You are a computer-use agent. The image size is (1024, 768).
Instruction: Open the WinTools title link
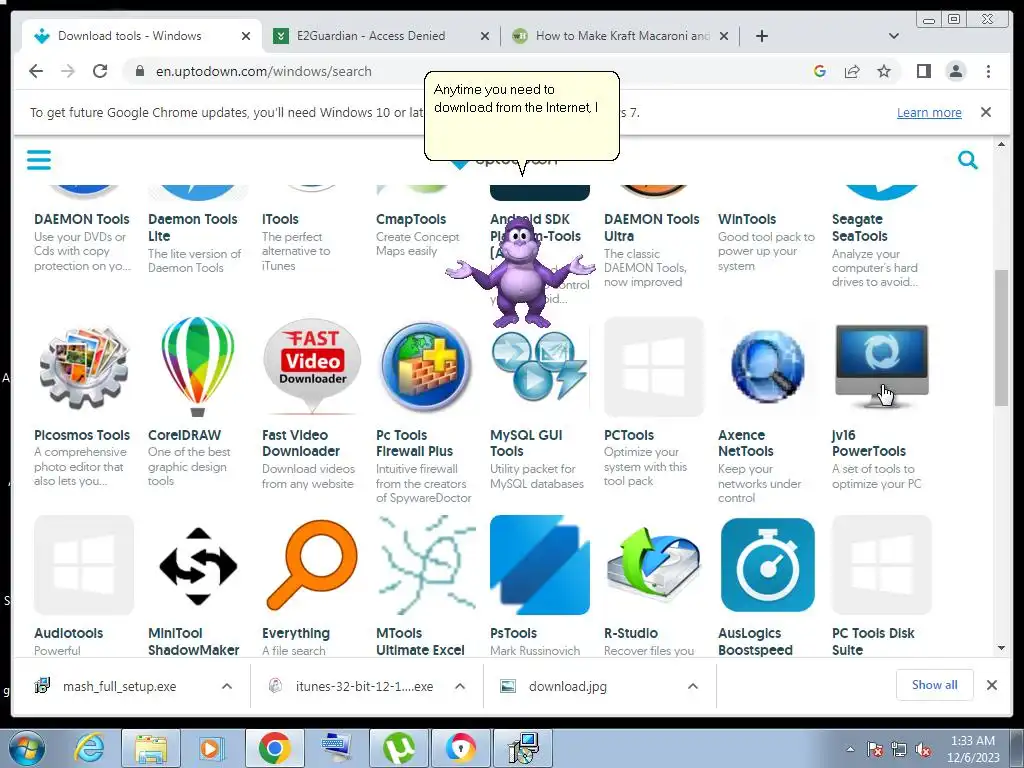(747, 219)
